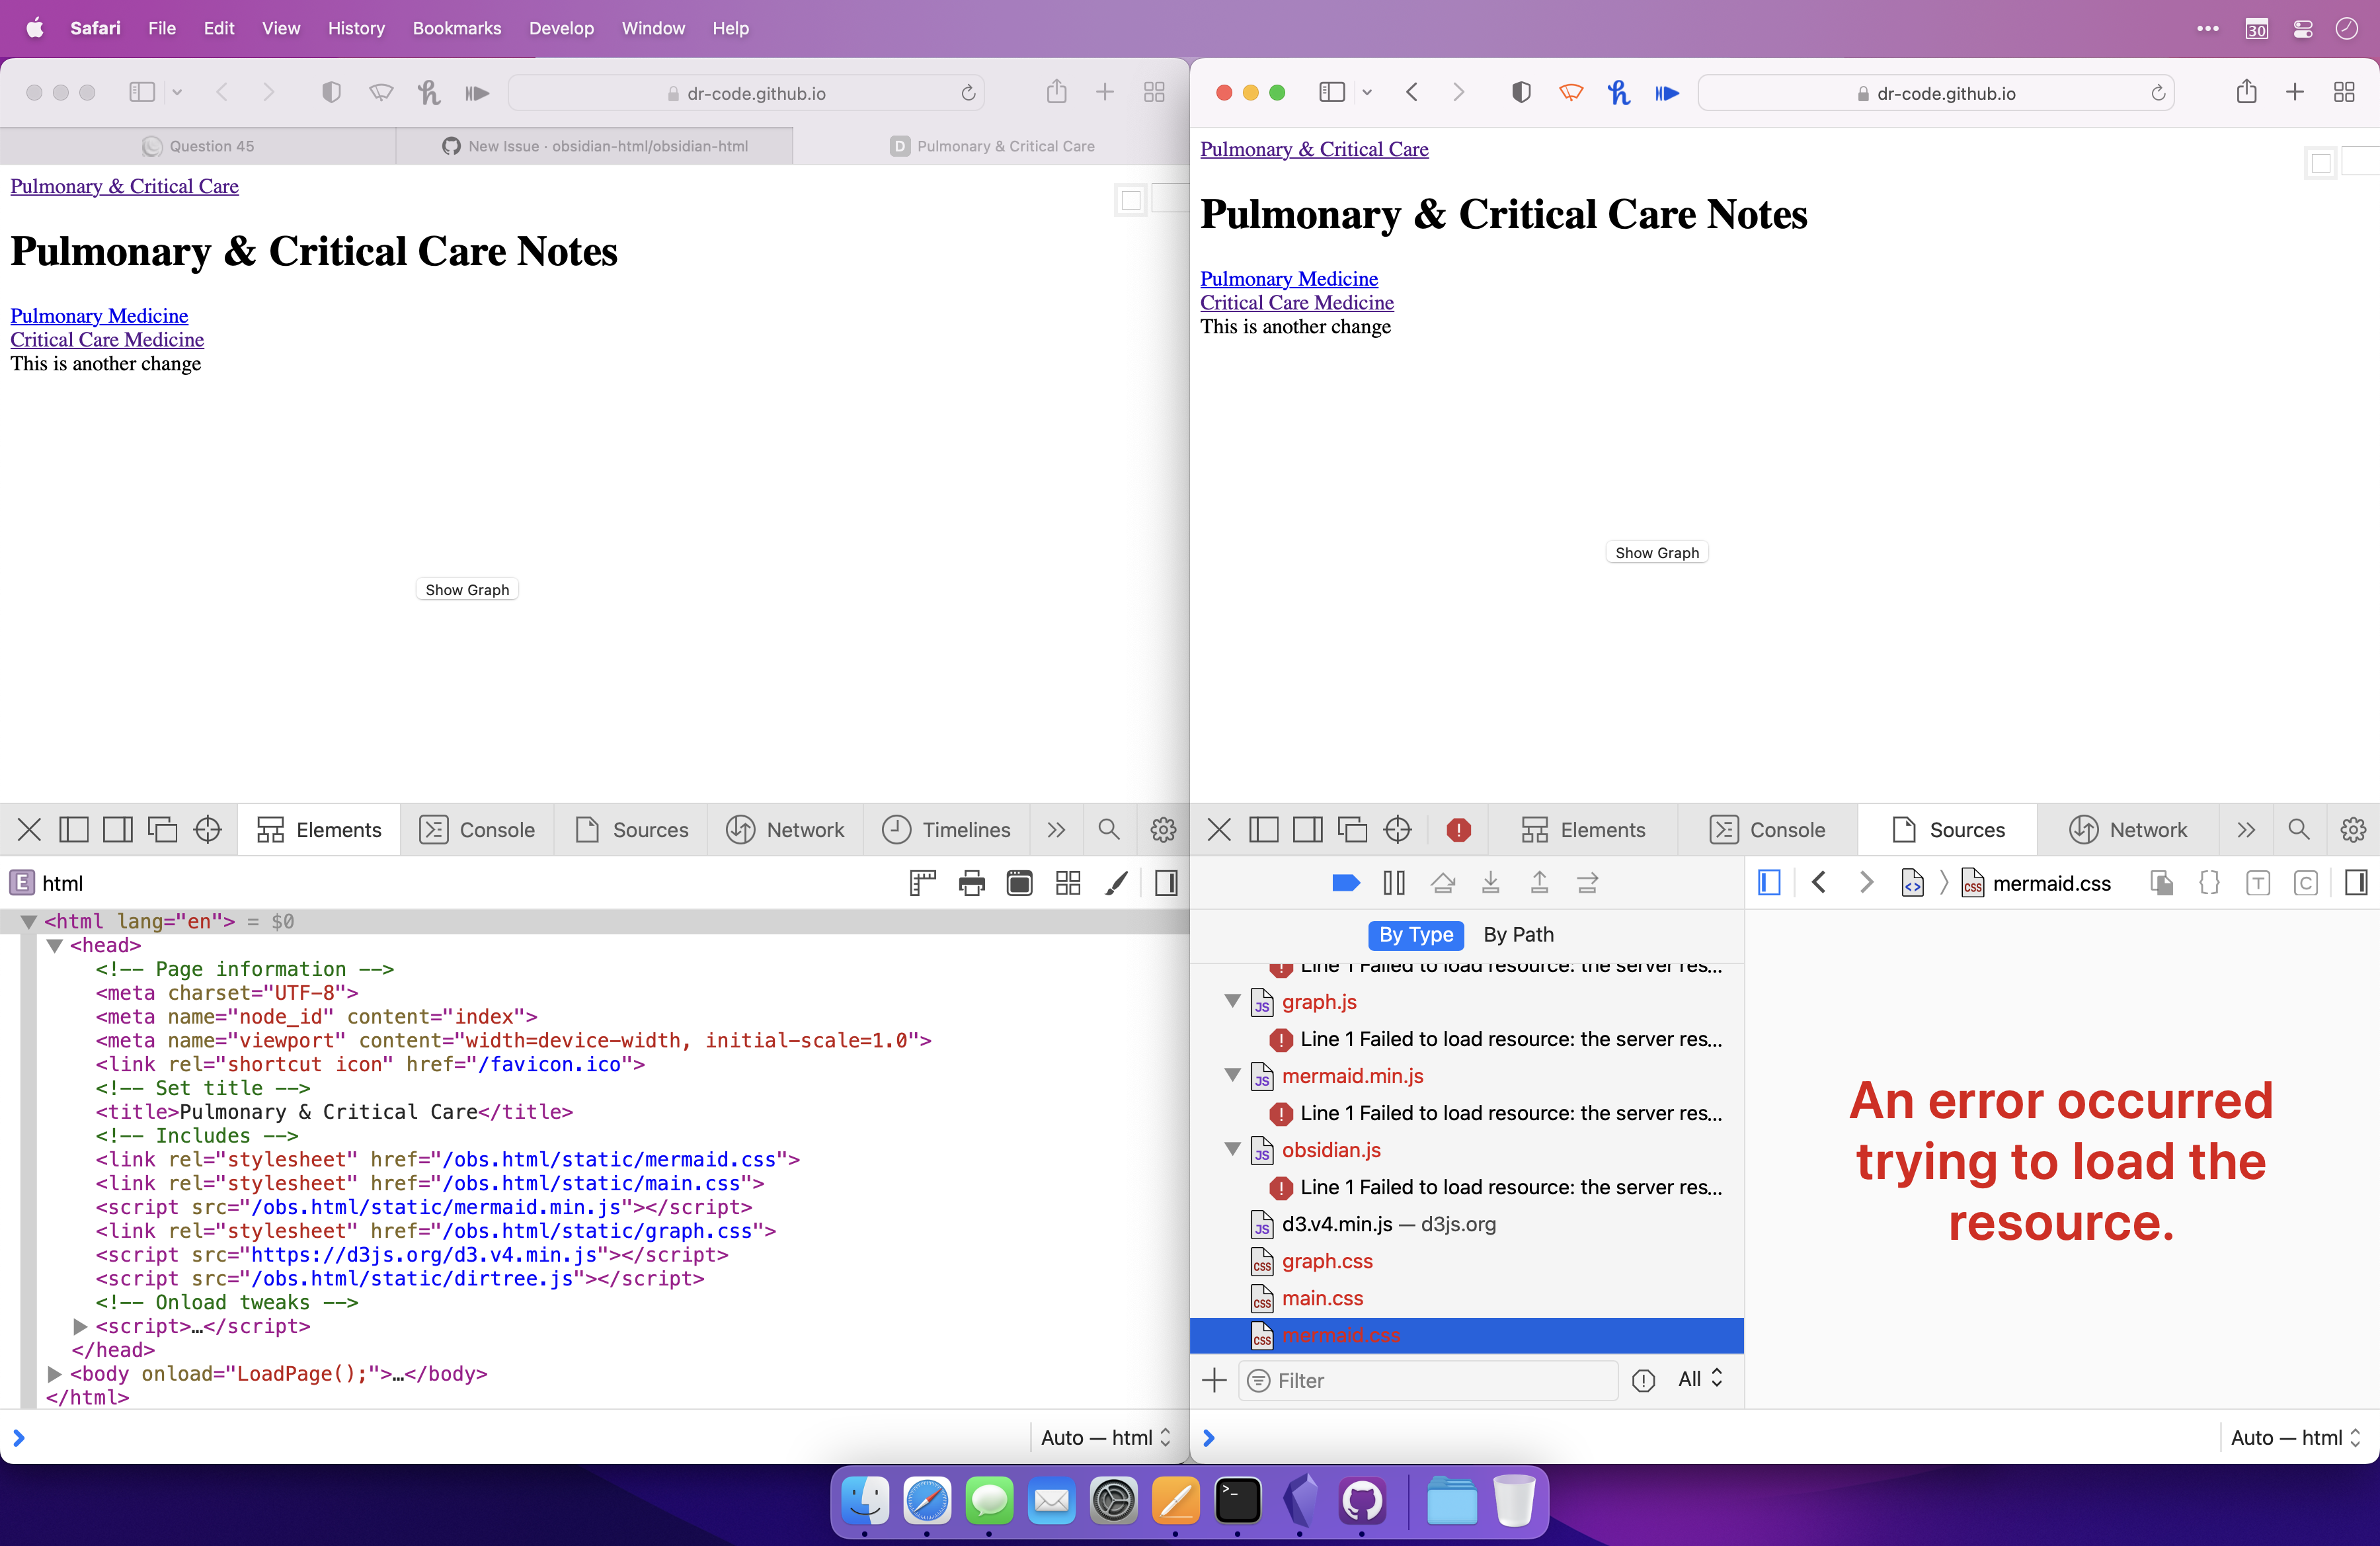Click the pretty-print curly braces icon for mermaid.css
2380x1546 pixels.
point(2210,883)
